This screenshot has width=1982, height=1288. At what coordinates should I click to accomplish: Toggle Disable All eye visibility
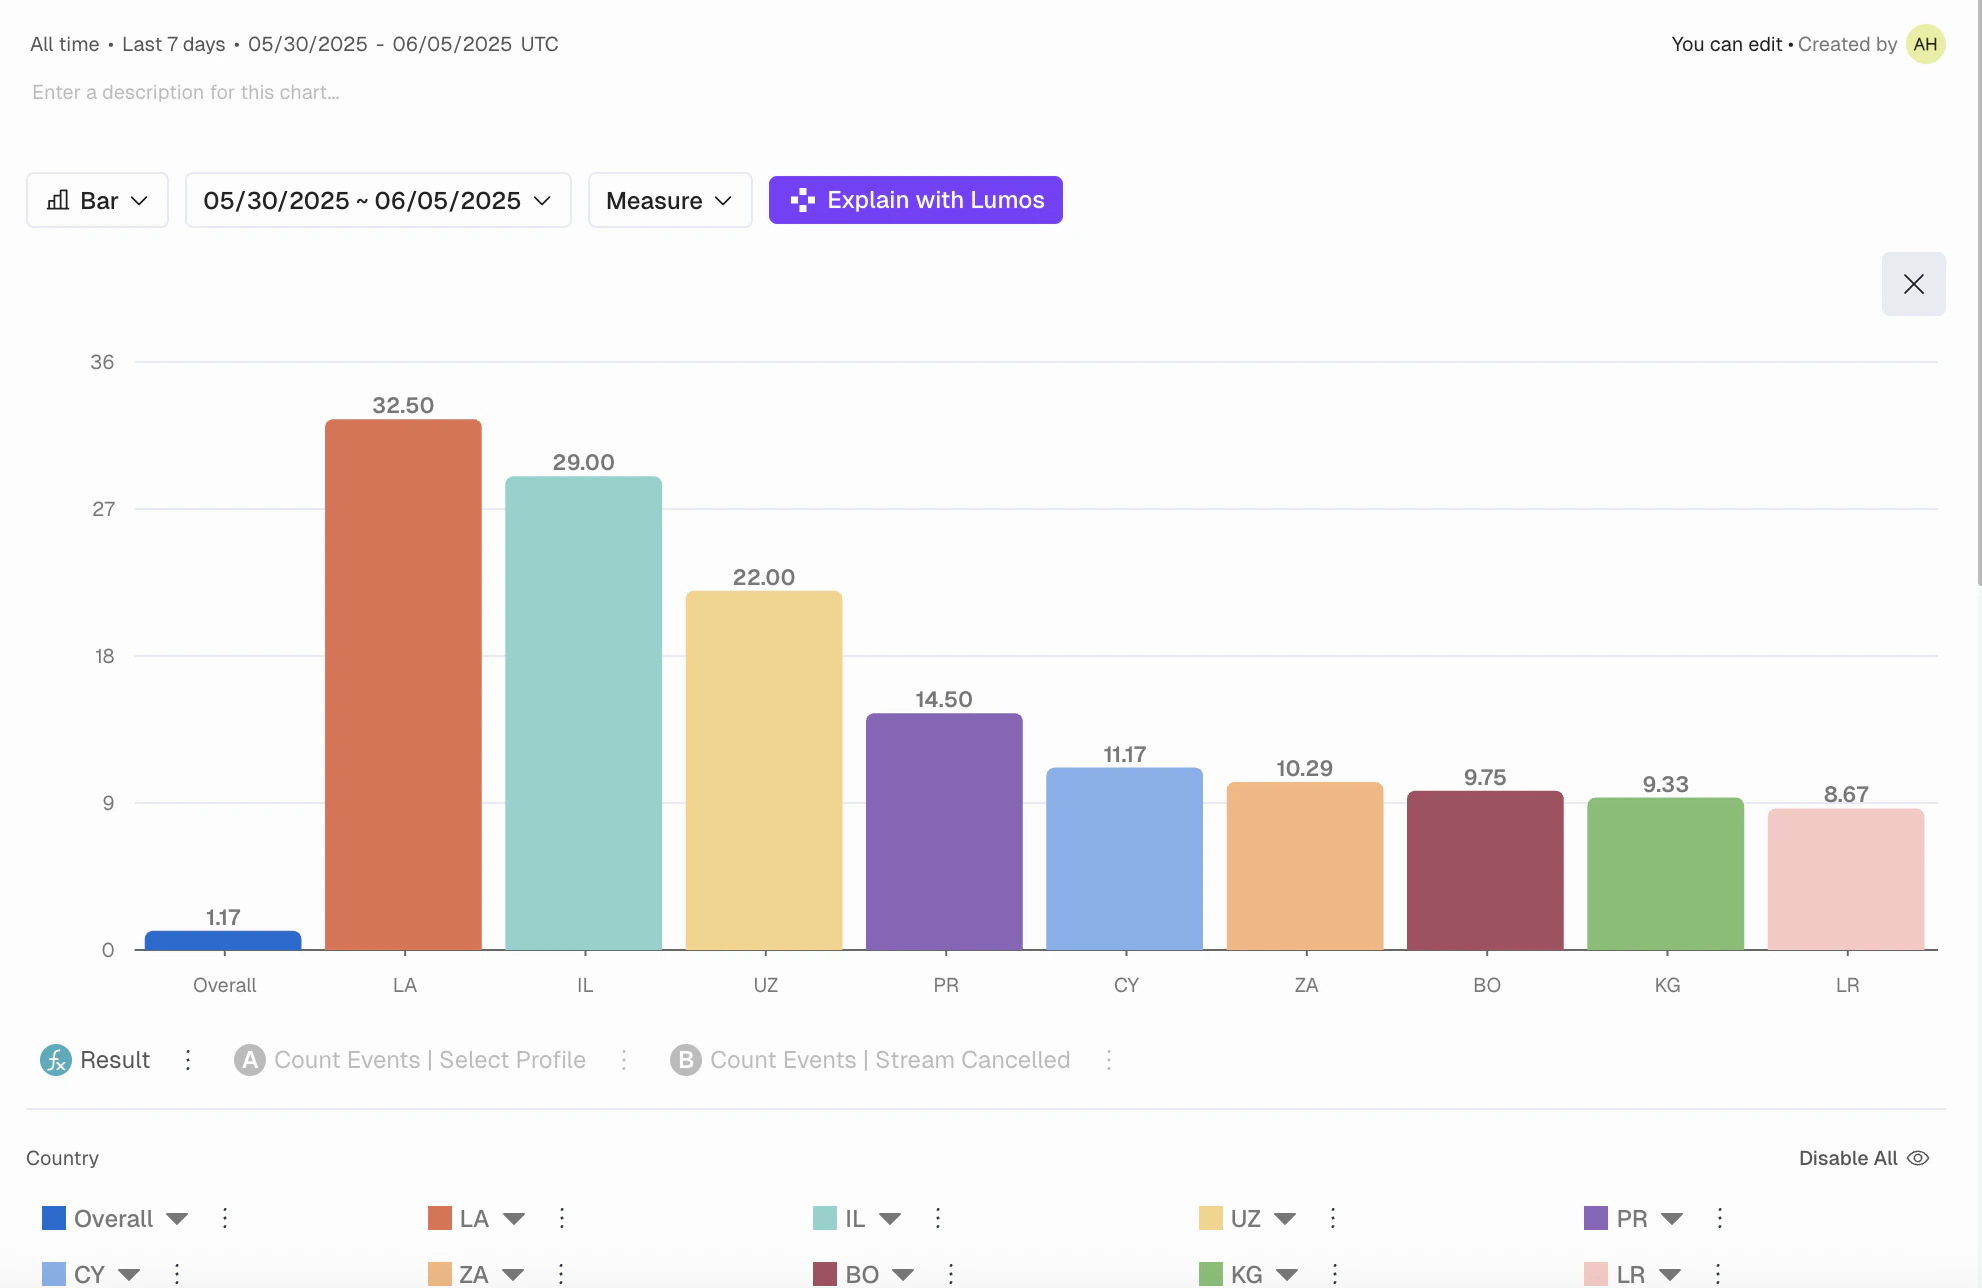[x=1918, y=1158]
